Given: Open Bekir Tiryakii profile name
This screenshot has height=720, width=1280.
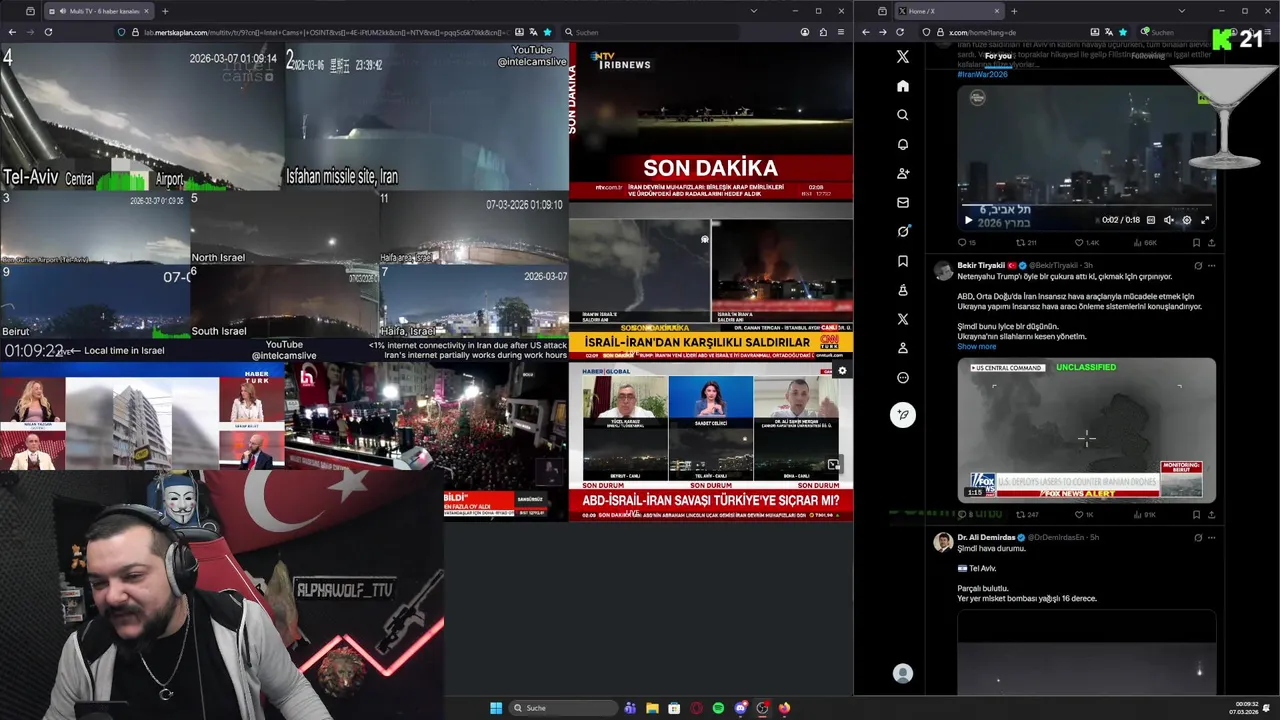Looking at the screenshot, I should [x=981, y=265].
